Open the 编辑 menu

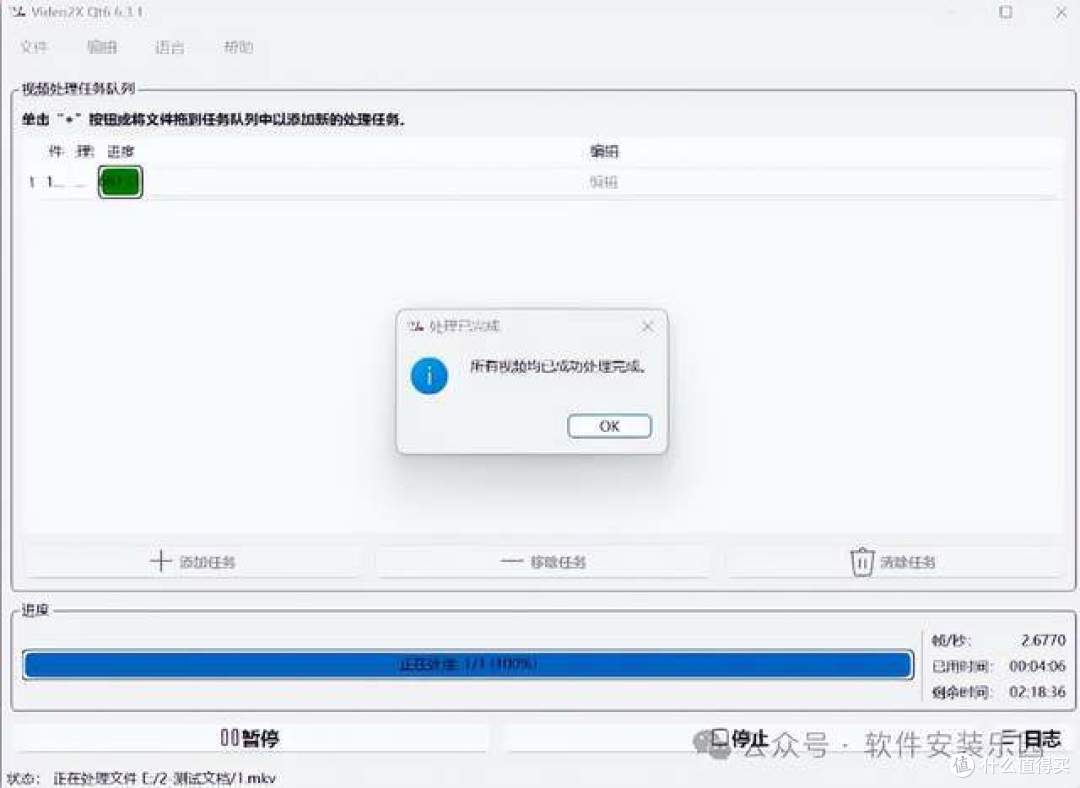click(x=101, y=47)
